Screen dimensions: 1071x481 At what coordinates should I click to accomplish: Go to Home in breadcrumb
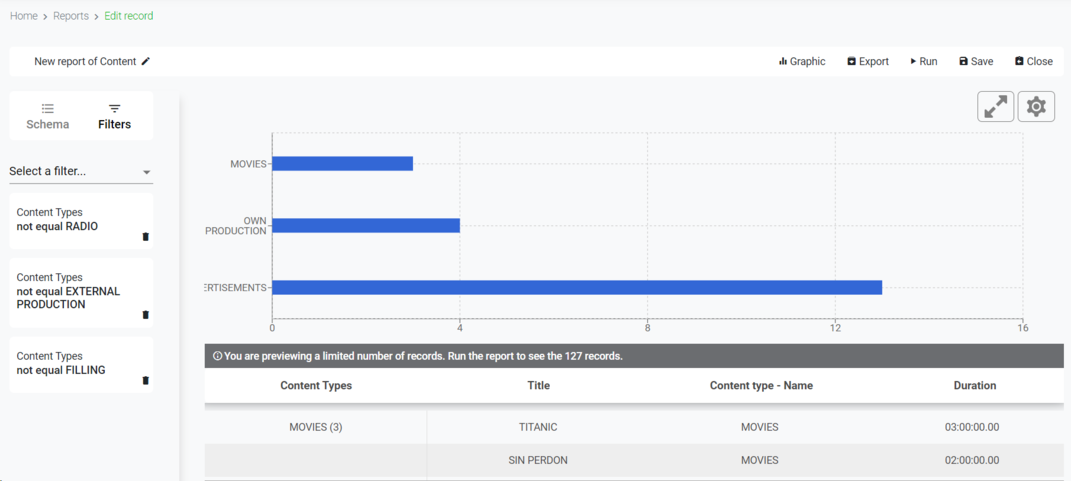[x=24, y=16]
